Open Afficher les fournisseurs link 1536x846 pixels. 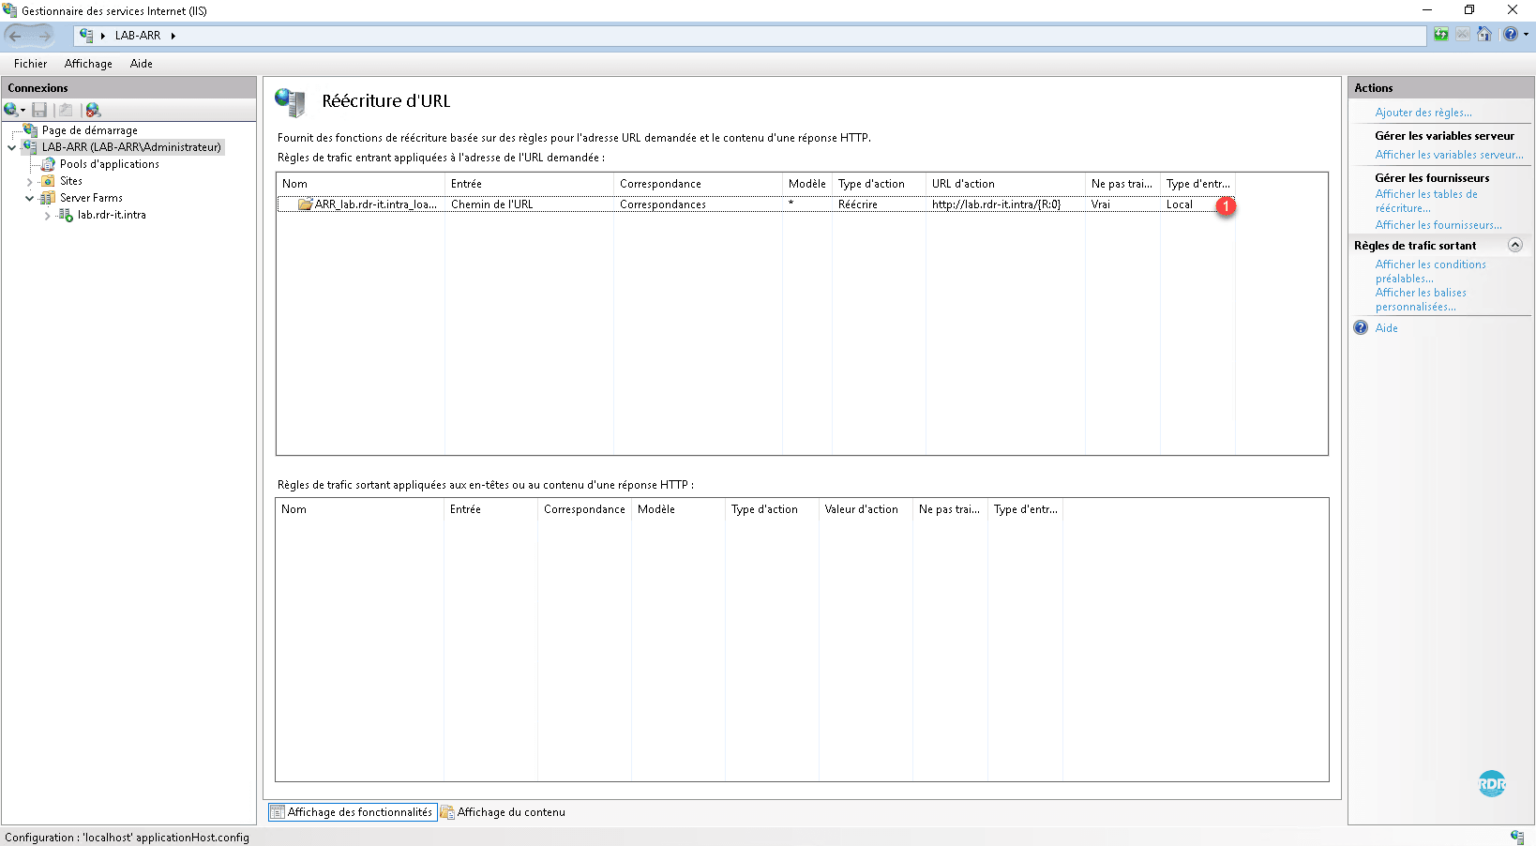[x=1438, y=225]
